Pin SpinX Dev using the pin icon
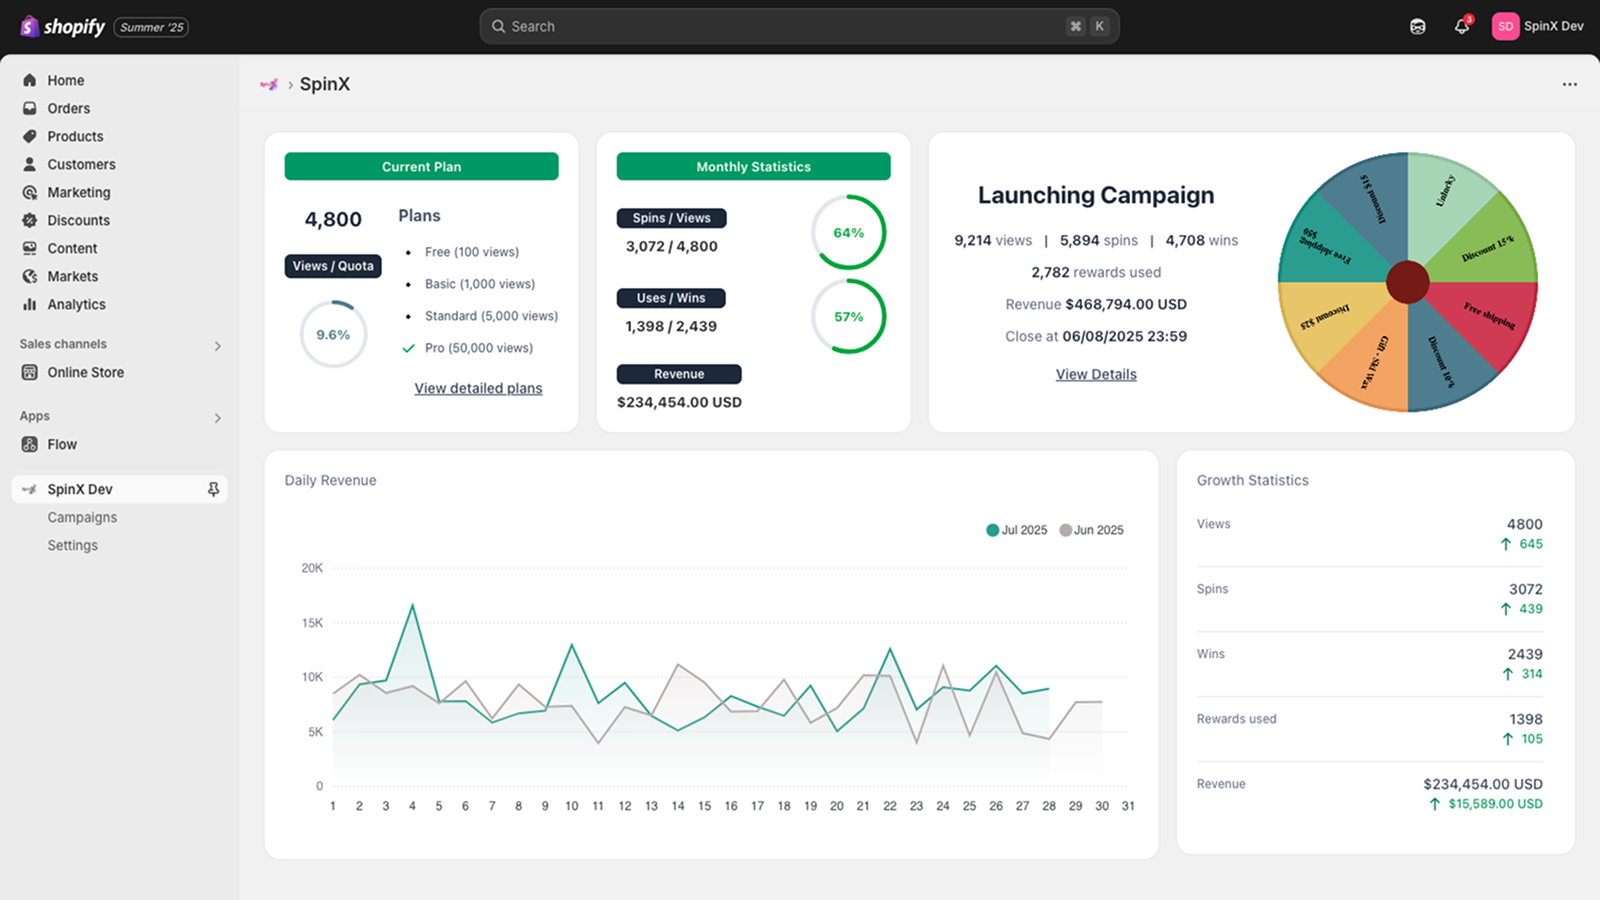Screen dimensions: 1600x900 (213, 489)
